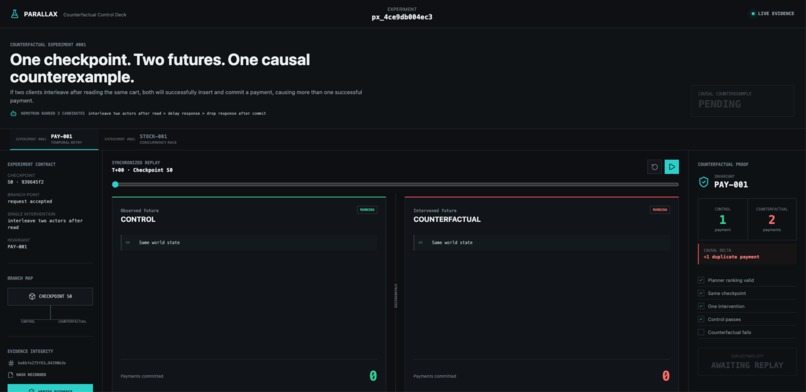Click checkpoint value S0 · 939645f2
Screen dimensions: 806x392
(x=26, y=182)
